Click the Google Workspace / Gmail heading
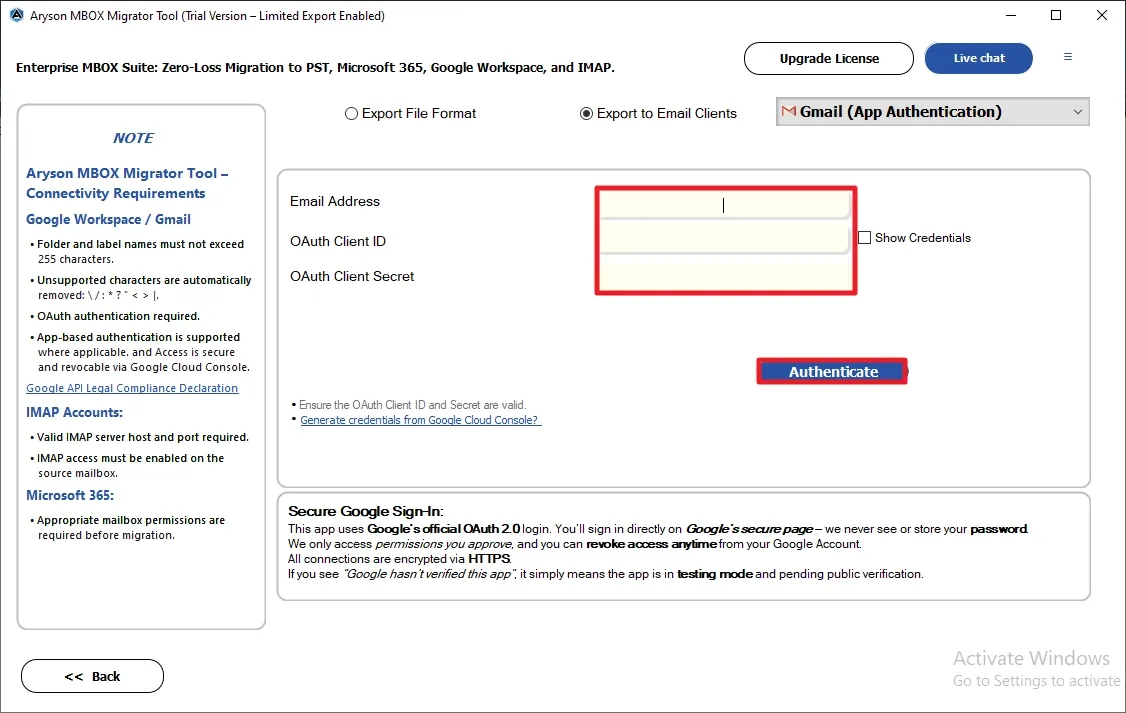The image size is (1126, 713). coord(108,220)
